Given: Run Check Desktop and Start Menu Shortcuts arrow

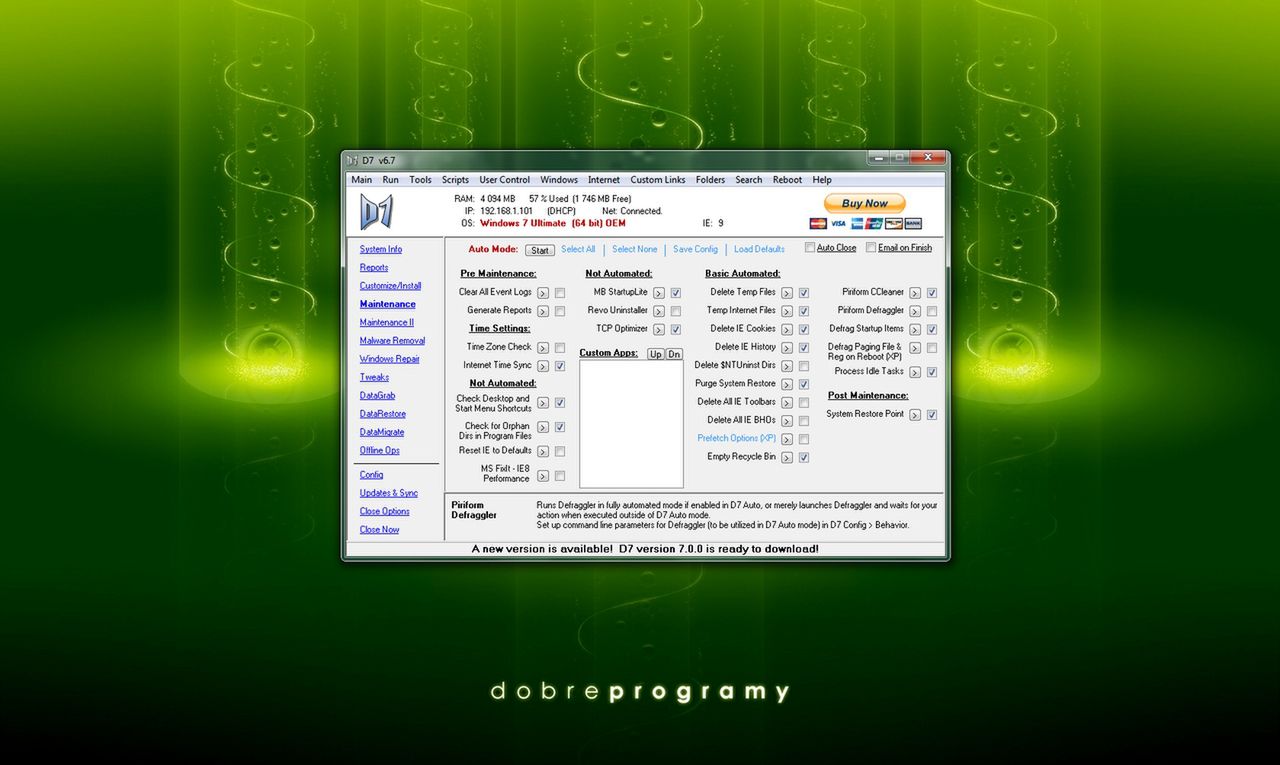Looking at the screenshot, I should pos(543,403).
